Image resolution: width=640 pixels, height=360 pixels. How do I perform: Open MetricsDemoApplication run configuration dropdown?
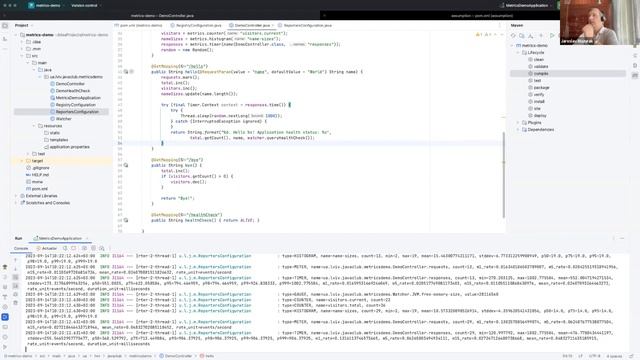point(525,5)
